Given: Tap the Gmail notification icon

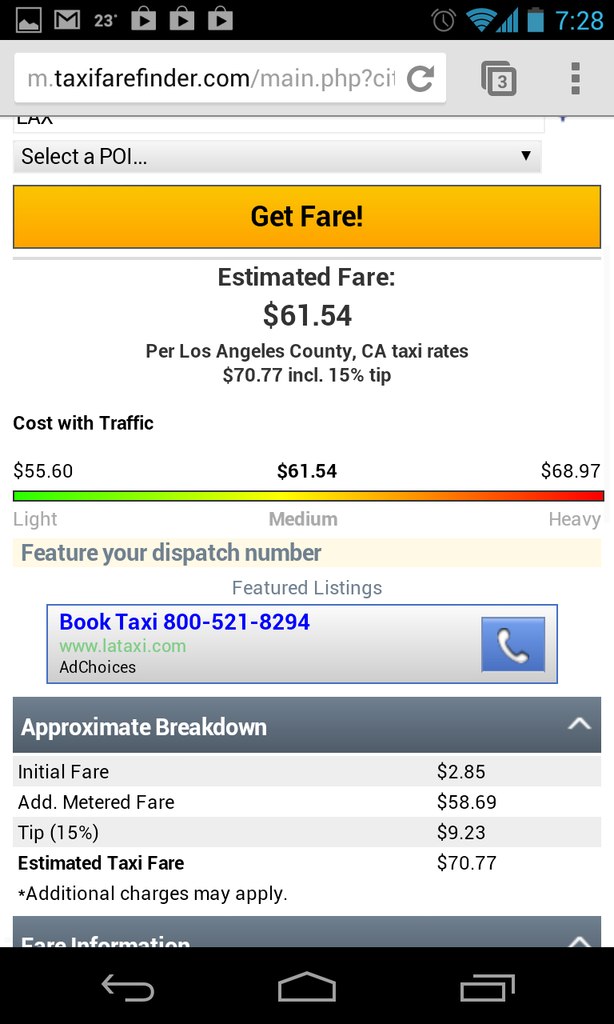Looking at the screenshot, I should click(67, 19).
